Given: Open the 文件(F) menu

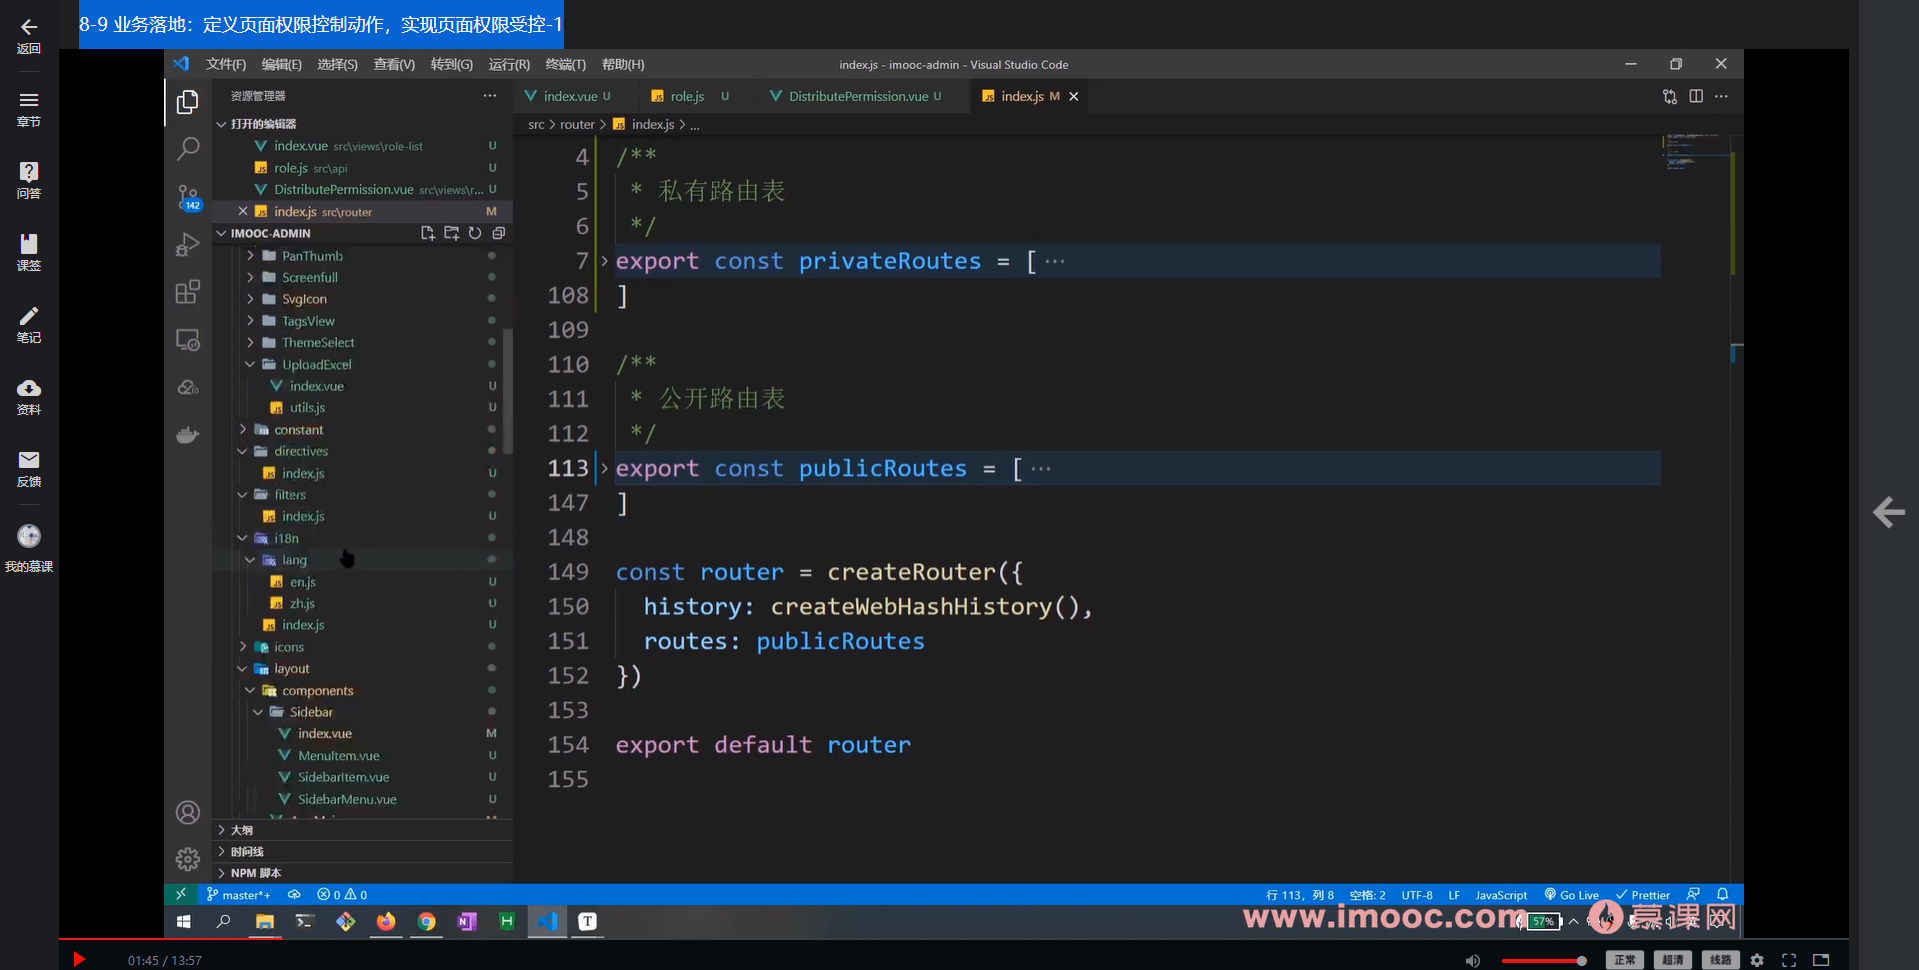Looking at the screenshot, I should 226,64.
